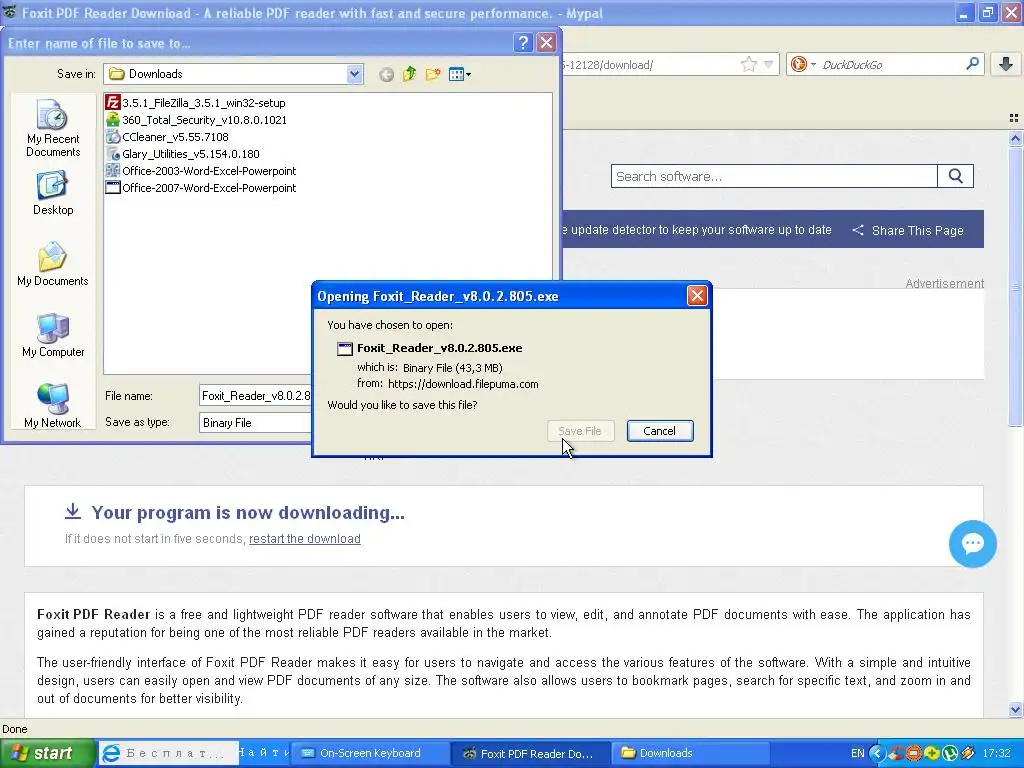Close the Enter name of file dialog
This screenshot has height=768, width=1024.
point(546,42)
